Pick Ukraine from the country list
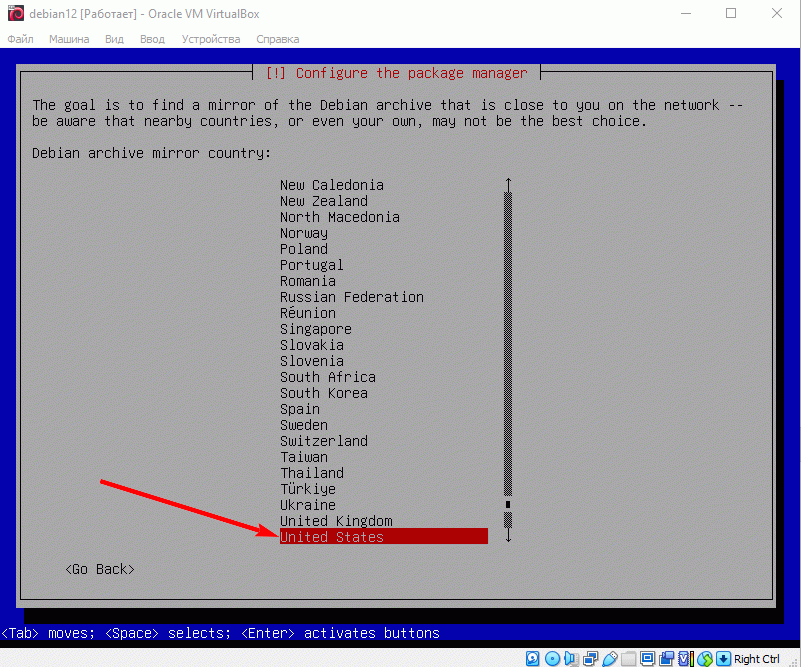The image size is (801, 667). pyautogui.click(x=308, y=505)
